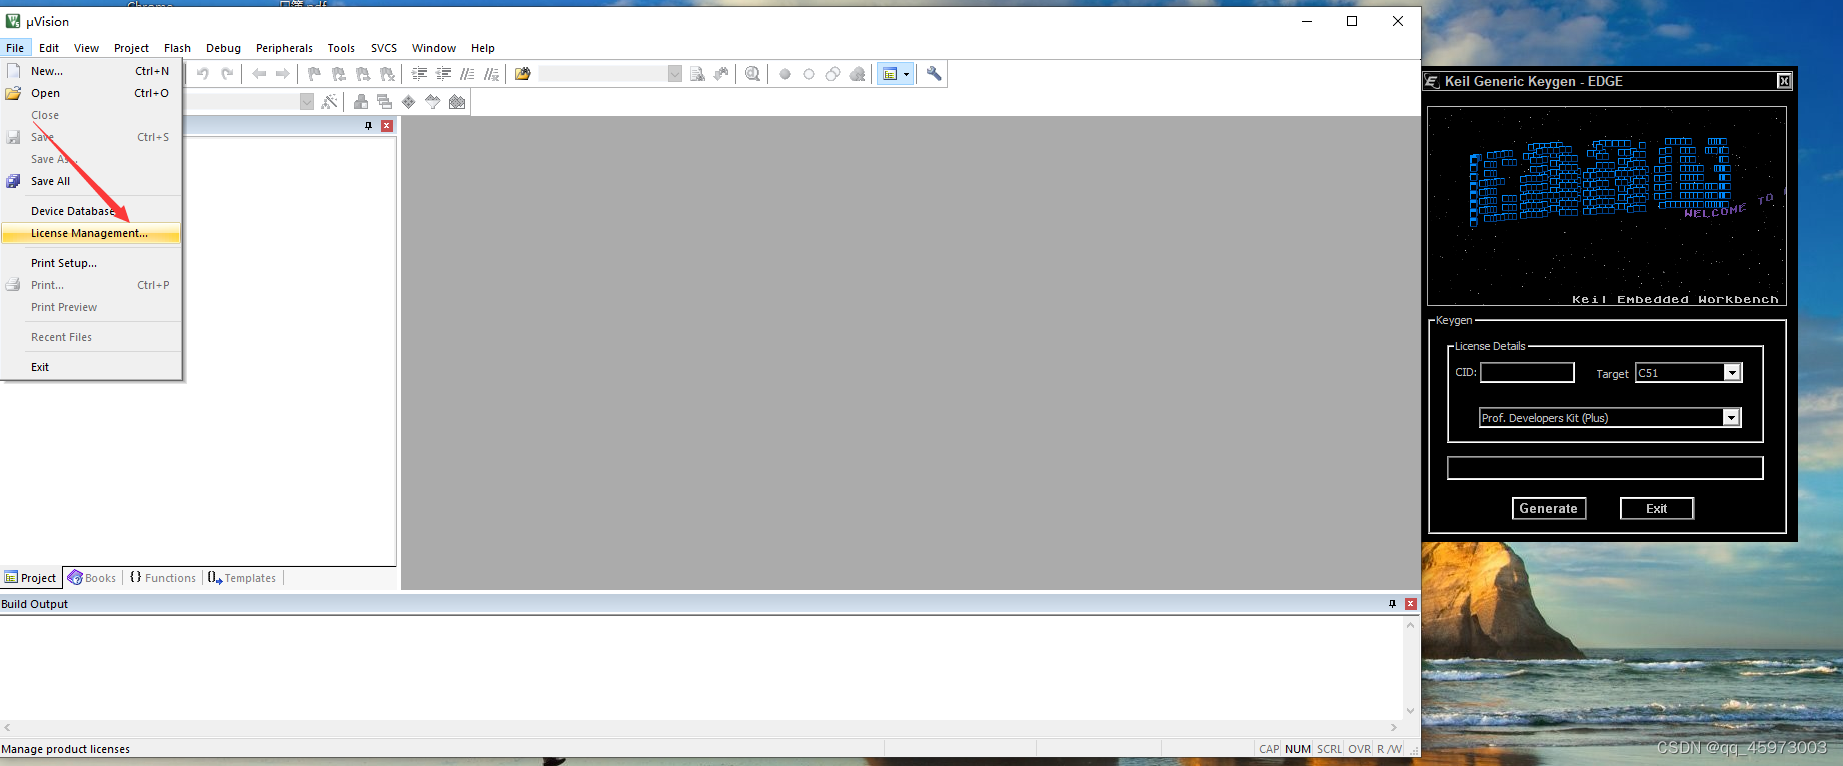Click the Start/Stop Debug Session icon

(x=752, y=74)
